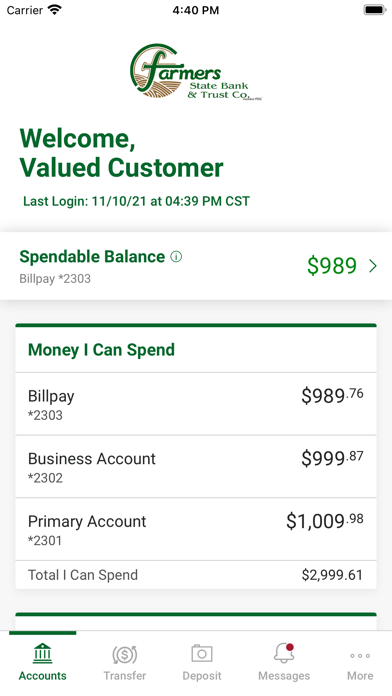This screenshot has height=696, width=392.
Task: Select the Business Account *2302 row
Action: 196,467
